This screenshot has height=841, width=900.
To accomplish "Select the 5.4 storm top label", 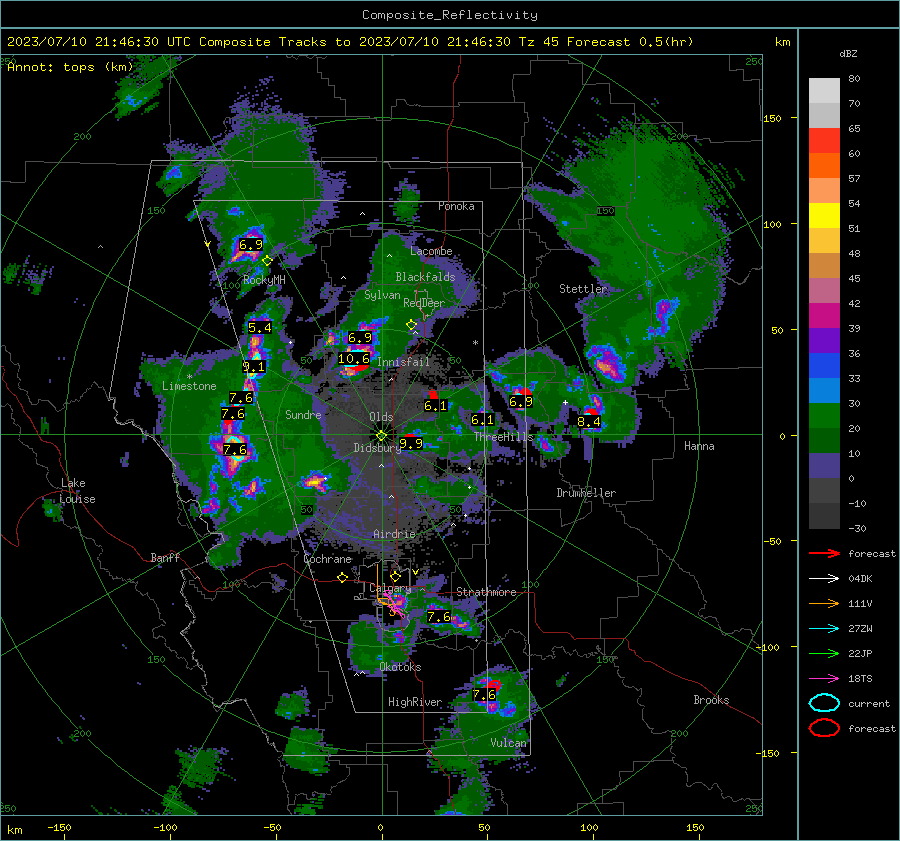I will (x=259, y=328).
